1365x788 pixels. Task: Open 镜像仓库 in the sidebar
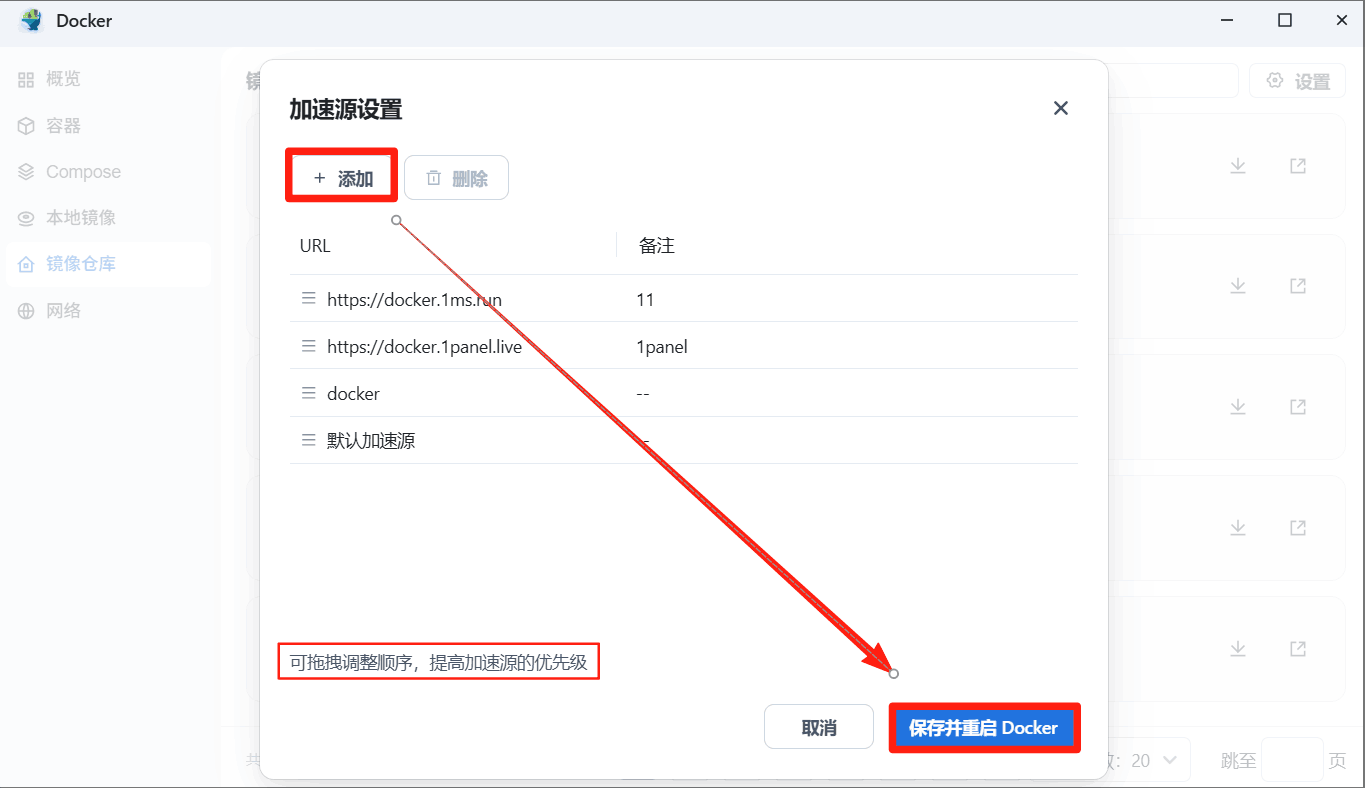point(109,264)
